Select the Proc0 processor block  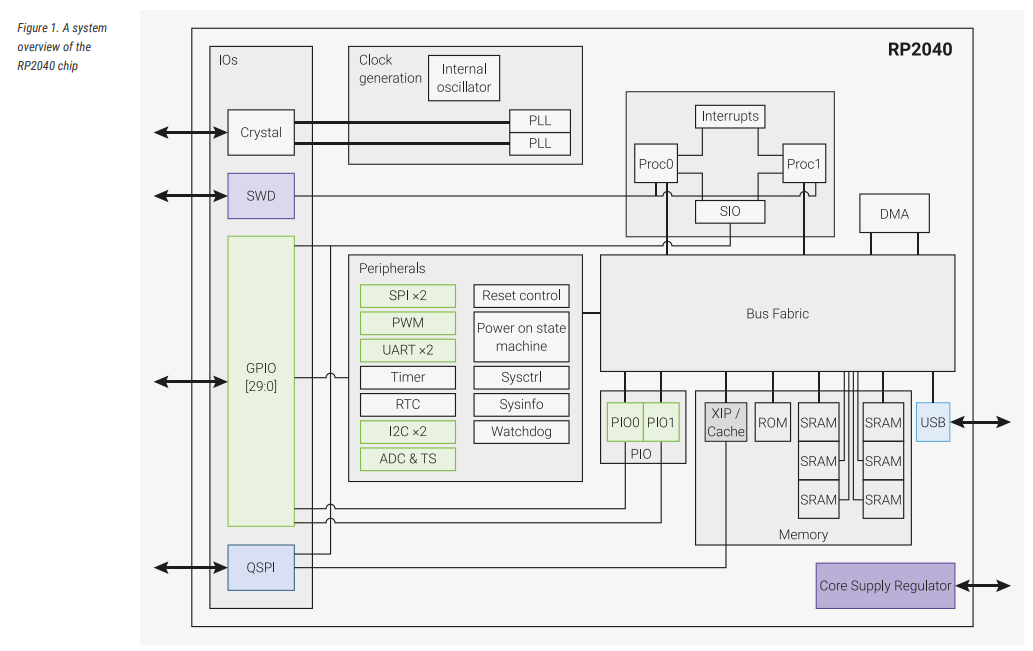coord(655,164)
